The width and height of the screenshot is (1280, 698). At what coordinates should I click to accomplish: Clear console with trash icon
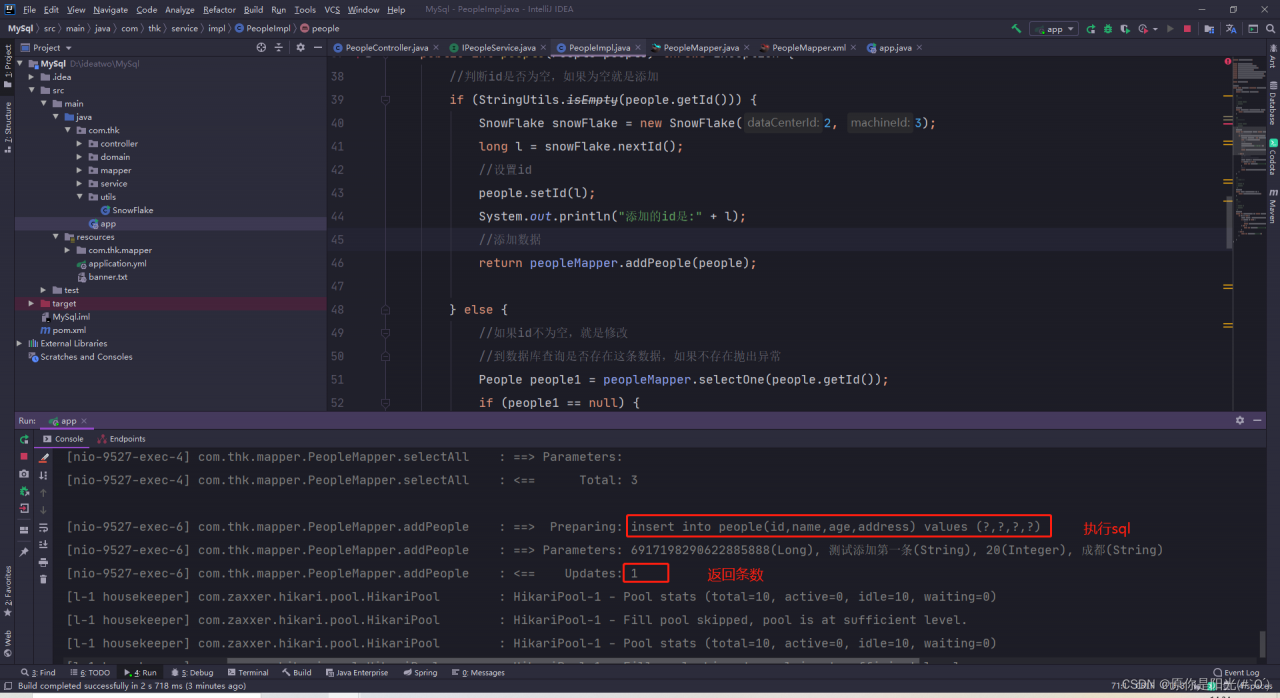(43, 579)
